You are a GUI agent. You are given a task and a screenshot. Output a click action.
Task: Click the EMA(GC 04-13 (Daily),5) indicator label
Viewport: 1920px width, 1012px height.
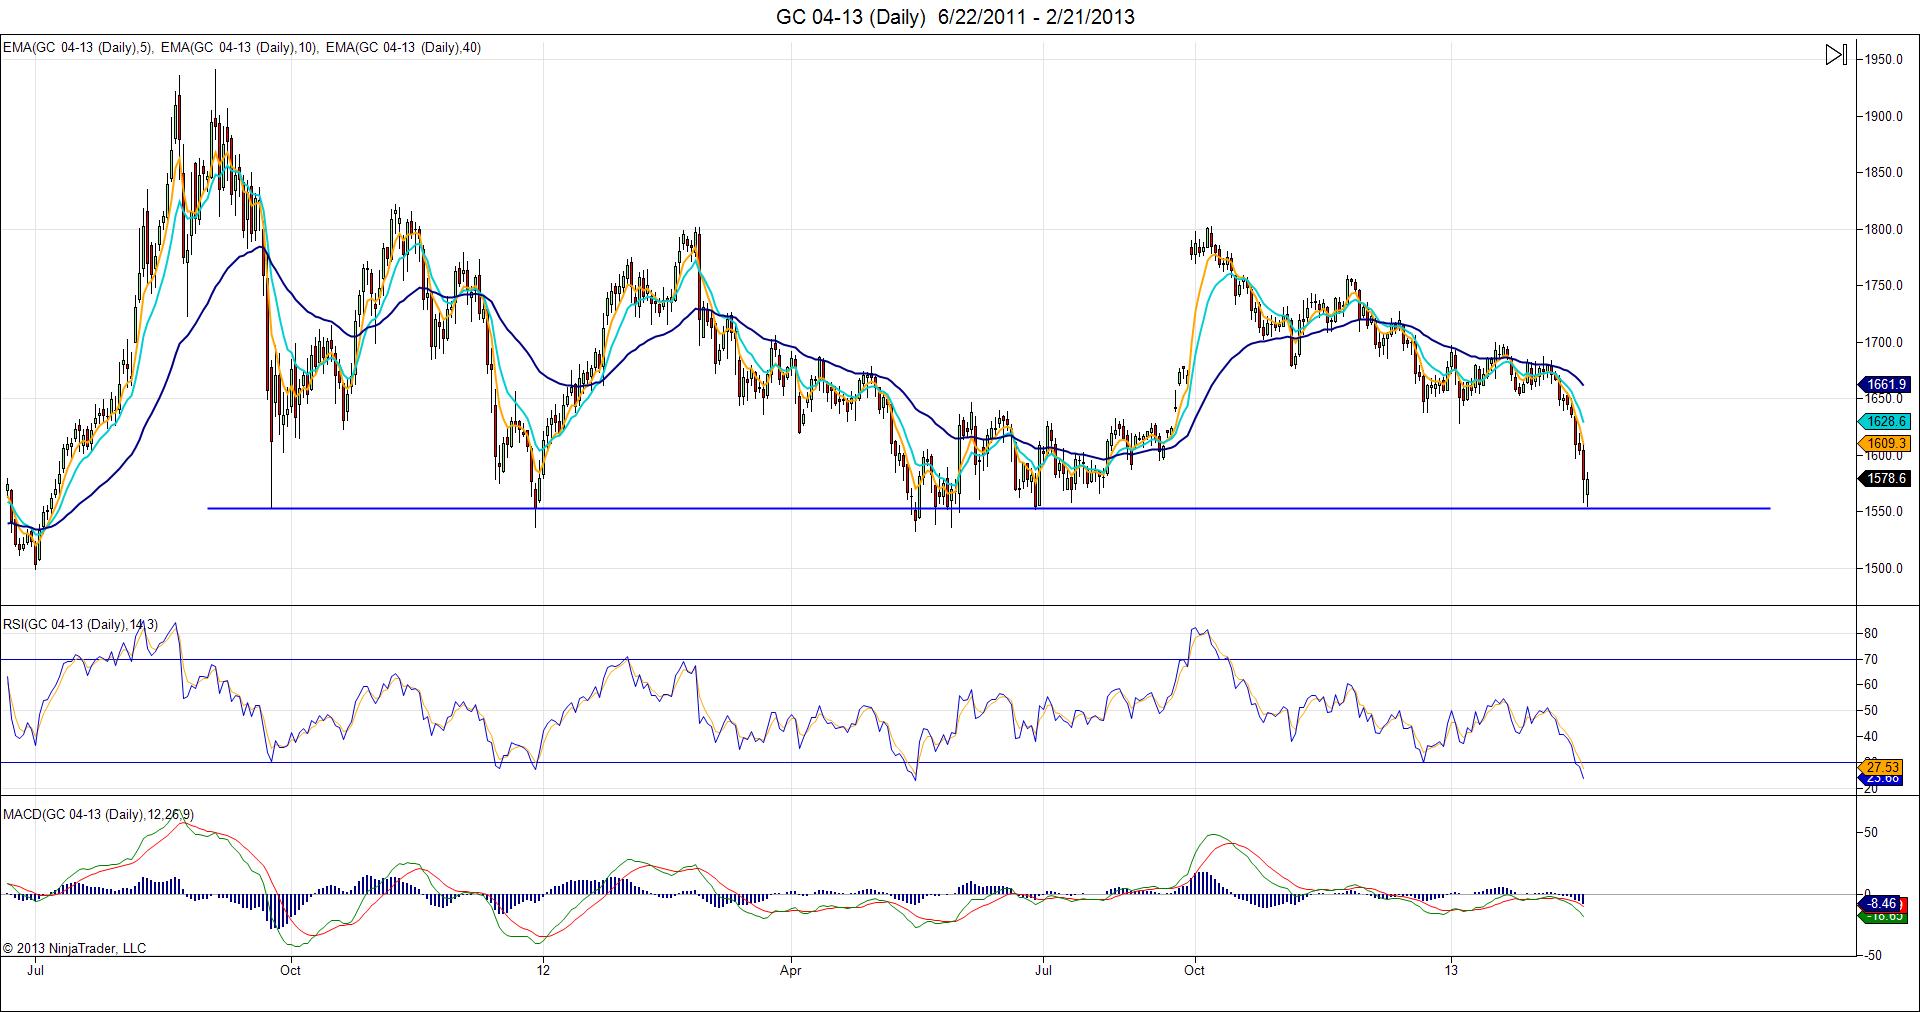[78, 47]
